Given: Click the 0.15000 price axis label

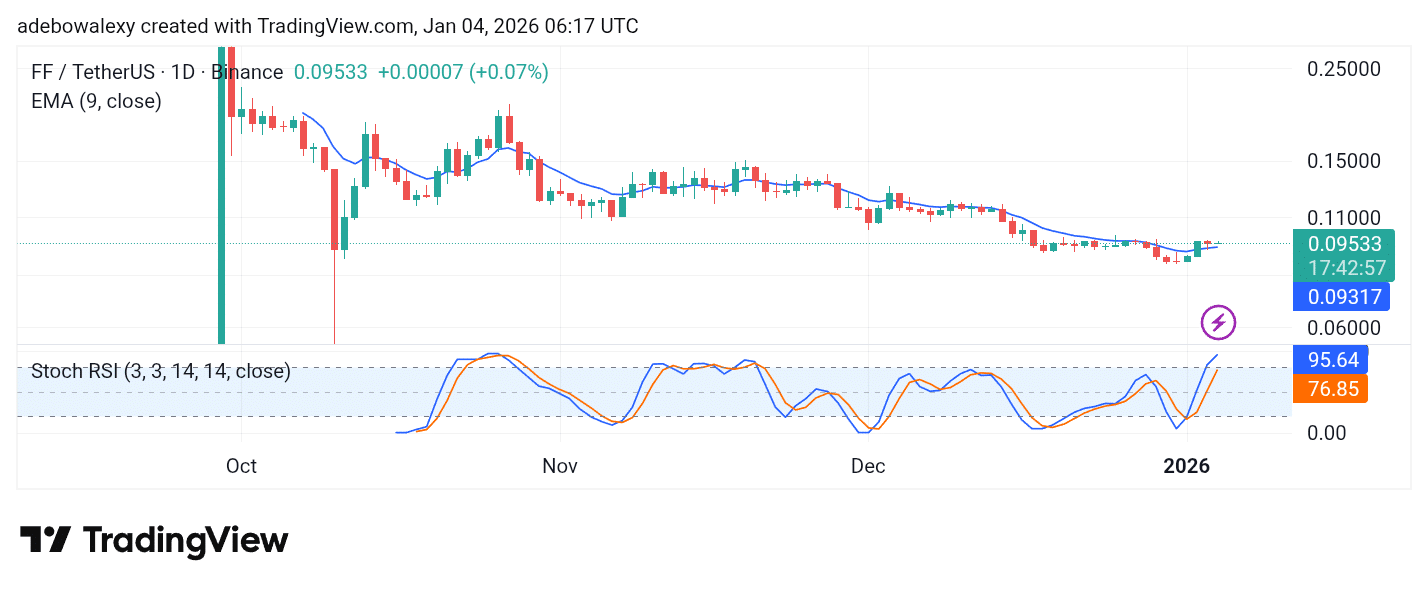Looking at the screenshot, I should (x=1344, y=161).
